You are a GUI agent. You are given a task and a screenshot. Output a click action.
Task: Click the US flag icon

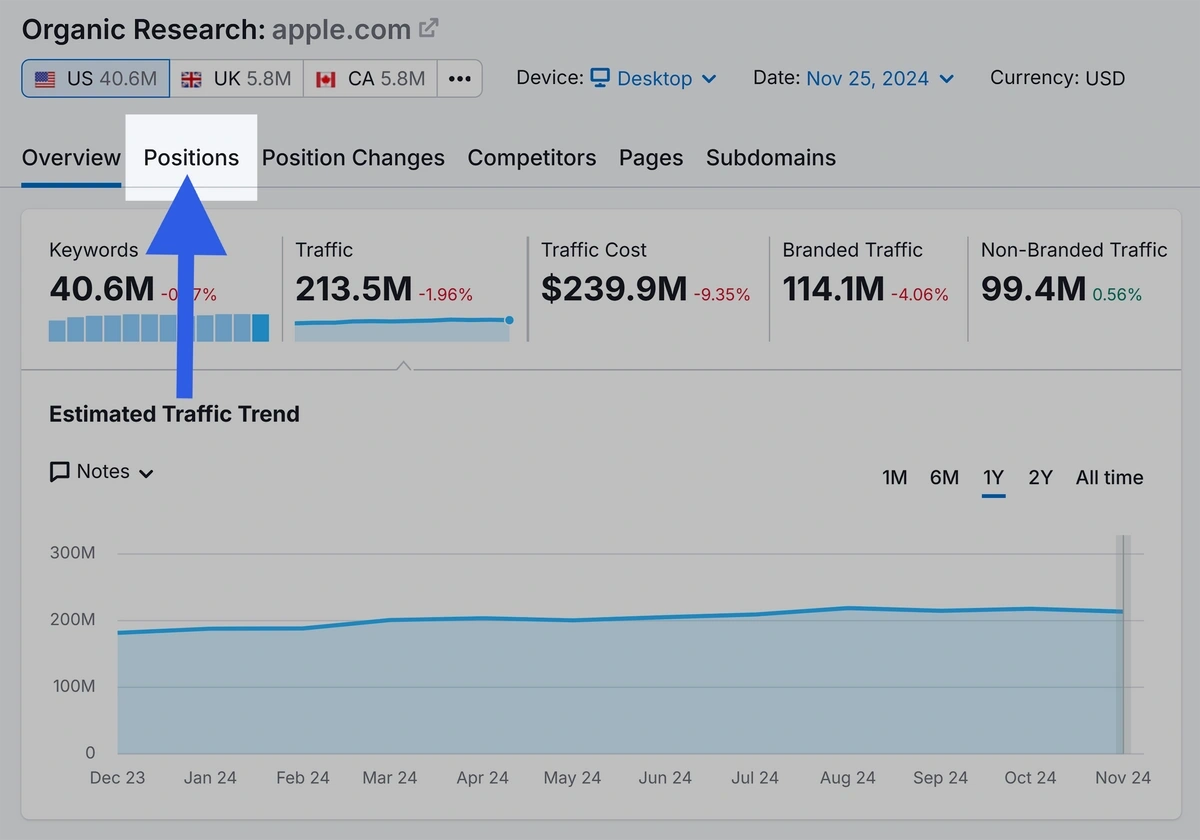pyautogui.click(x=45, y=79)
